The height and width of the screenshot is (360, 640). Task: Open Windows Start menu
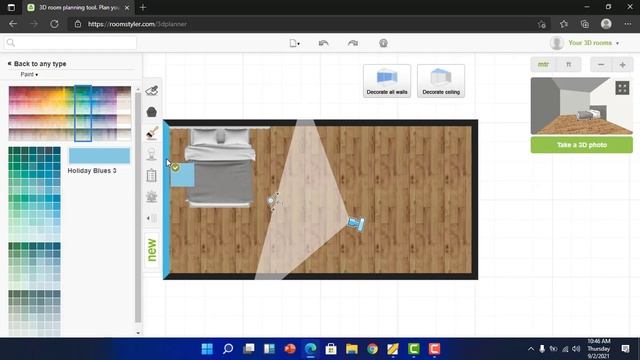click(207, 349)
